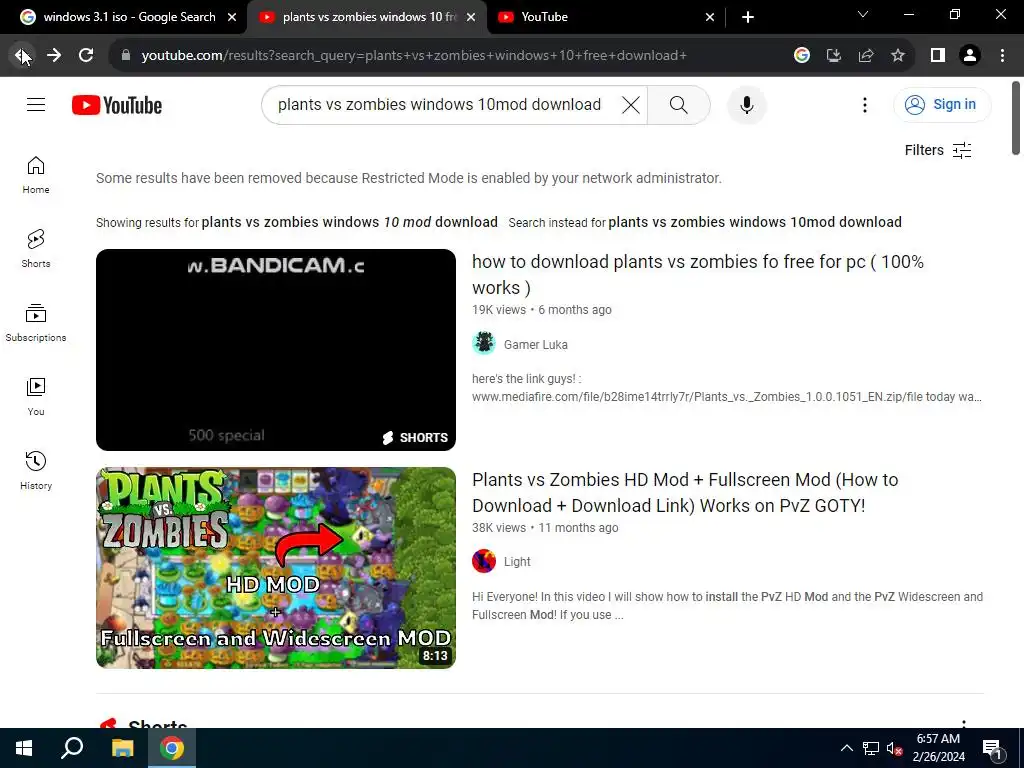Open File Explorer from taskbar

click(122, 748)
